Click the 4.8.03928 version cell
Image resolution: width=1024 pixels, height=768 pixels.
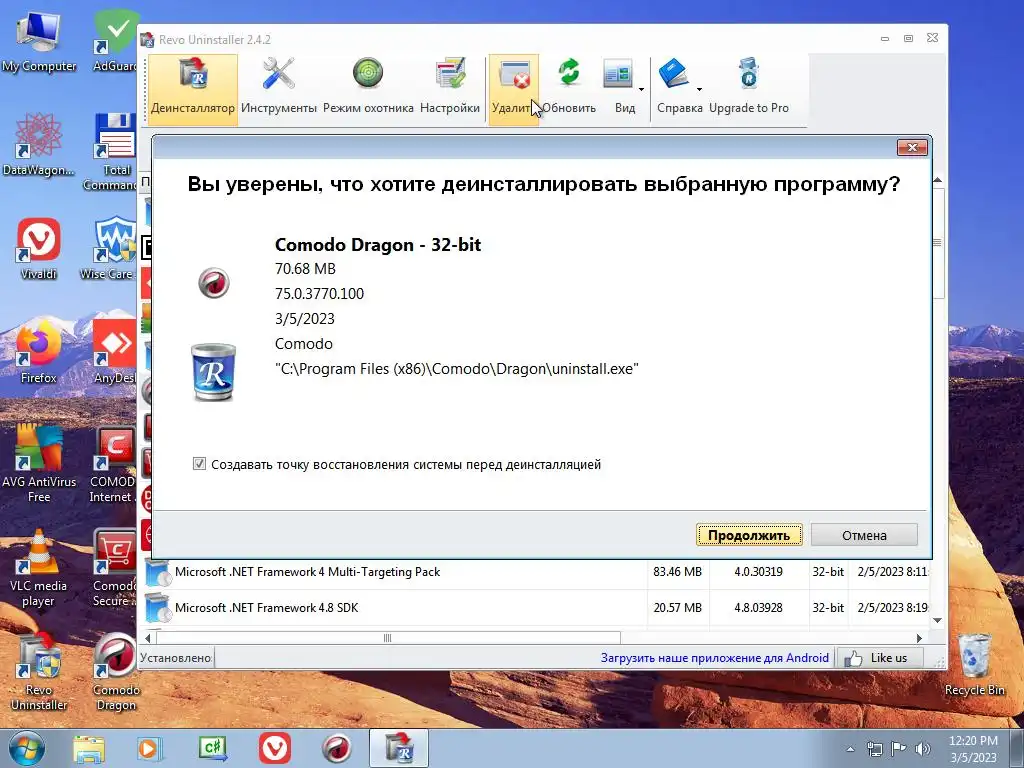(758, 607)
